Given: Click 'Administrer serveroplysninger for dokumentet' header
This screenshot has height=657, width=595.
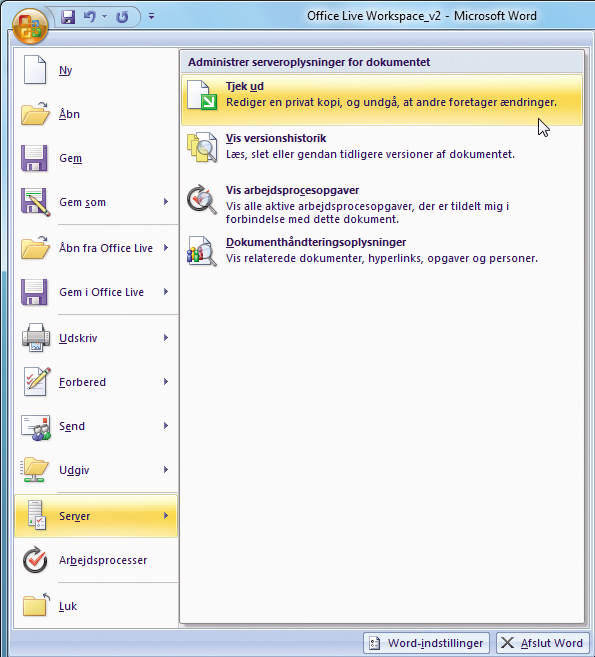Looking at the screenshot, I should [309, 62].
